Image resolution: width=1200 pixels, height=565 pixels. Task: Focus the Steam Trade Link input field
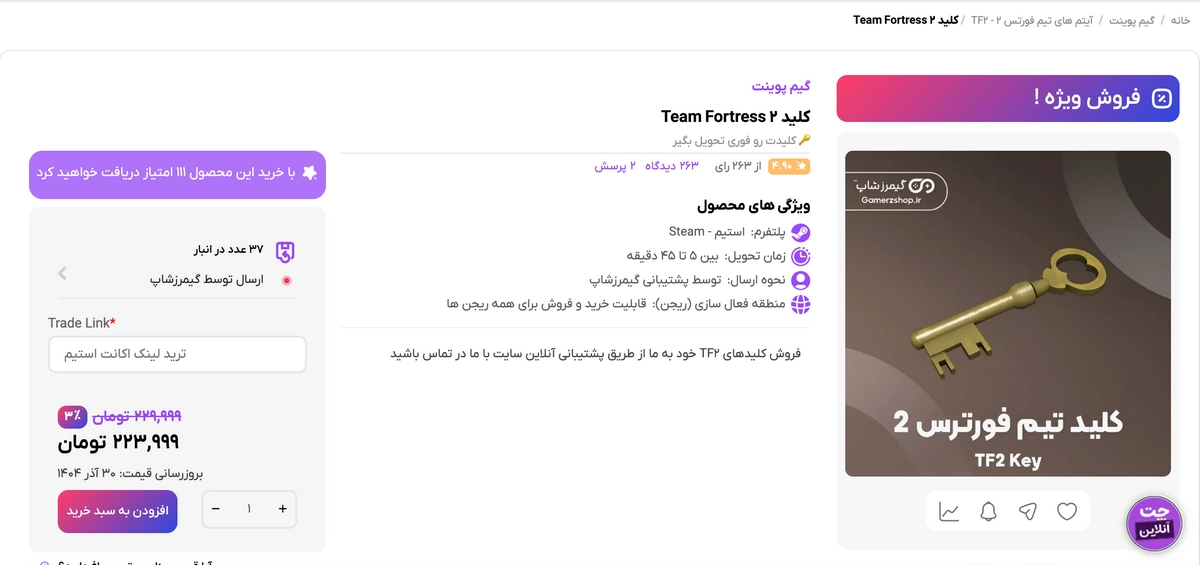(177, 354)
